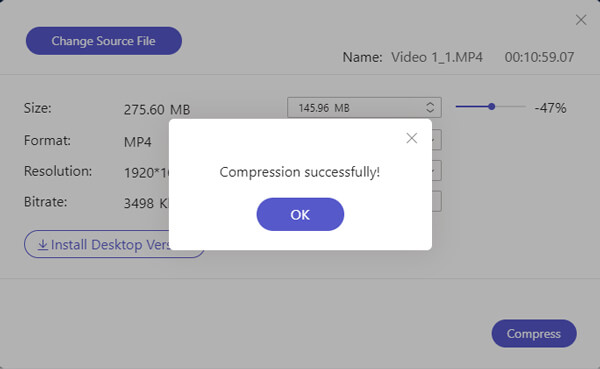600x369 pixels.
Task: Click the -47% reduction percentage label
Action: pos(550,108)
